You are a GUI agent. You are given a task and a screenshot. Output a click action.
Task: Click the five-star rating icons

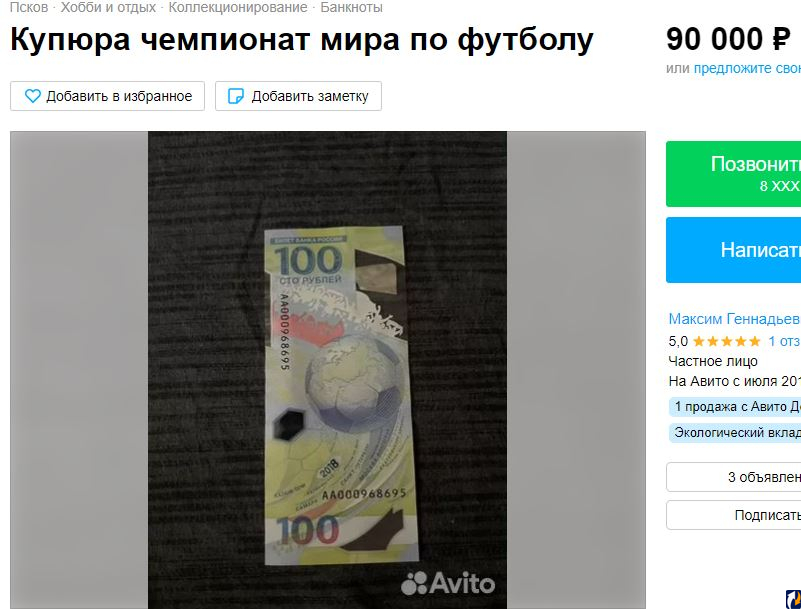pyautogui.click(x=726, y=341)
